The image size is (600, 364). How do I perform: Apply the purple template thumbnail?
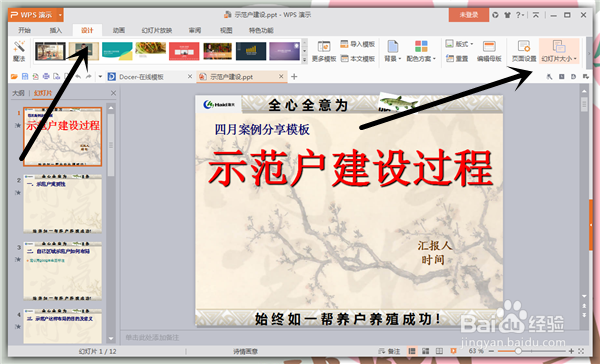[x=284, y=51]
